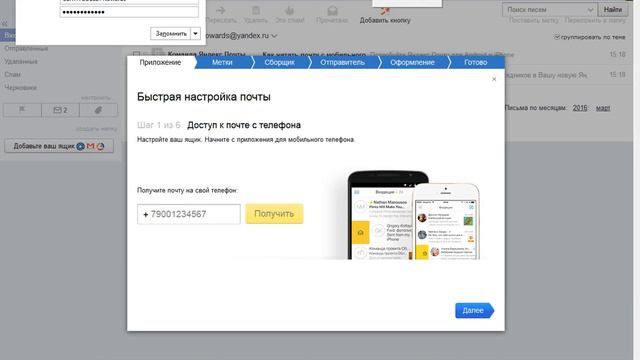Tick the checkbox of first message row
This screenshot has width=640, height=360.
pyautogui.click(x=136, y=54)
